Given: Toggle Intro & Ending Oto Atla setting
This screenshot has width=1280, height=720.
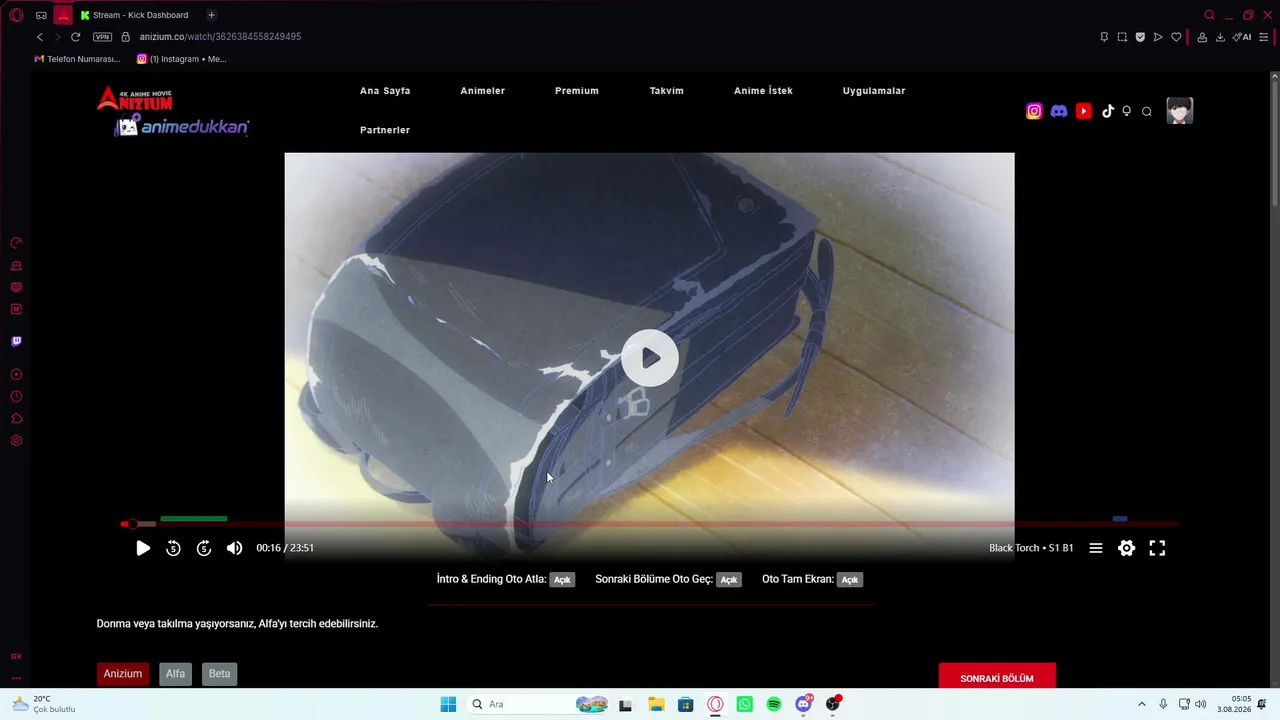Looking at the screenshot, I should (562, 579).
